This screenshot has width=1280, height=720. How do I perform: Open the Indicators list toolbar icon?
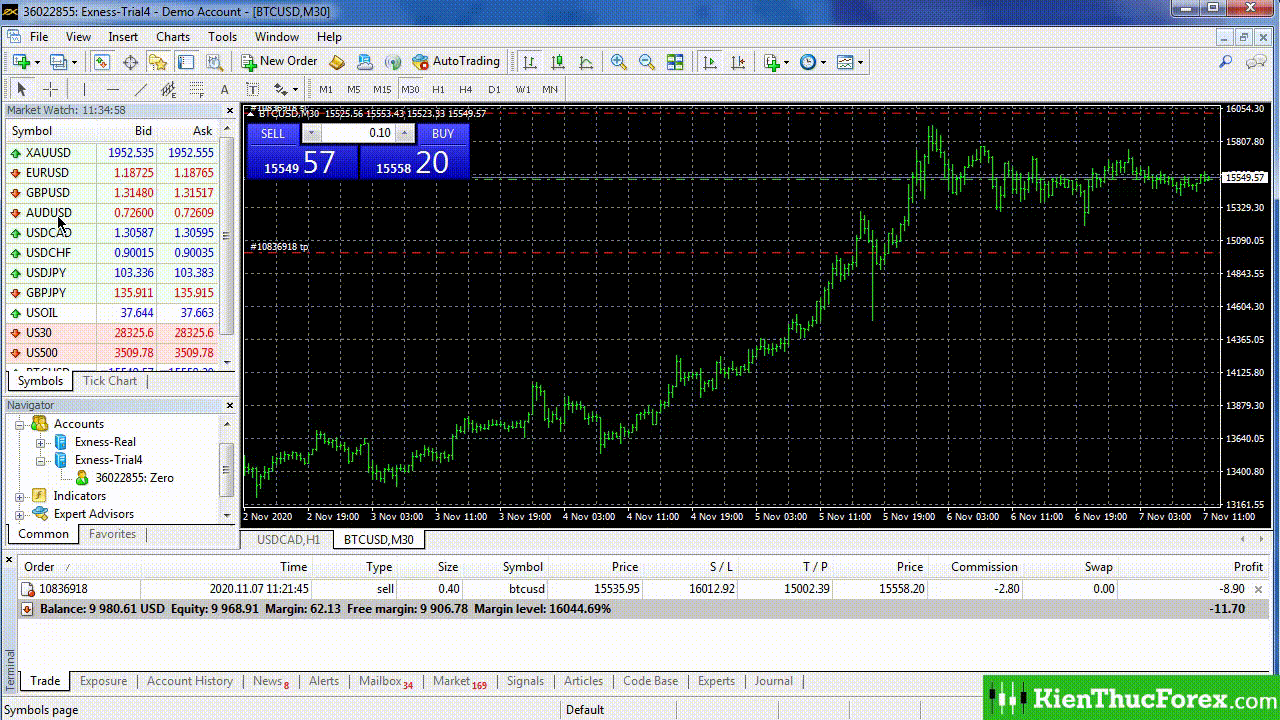tap(772, 62)
